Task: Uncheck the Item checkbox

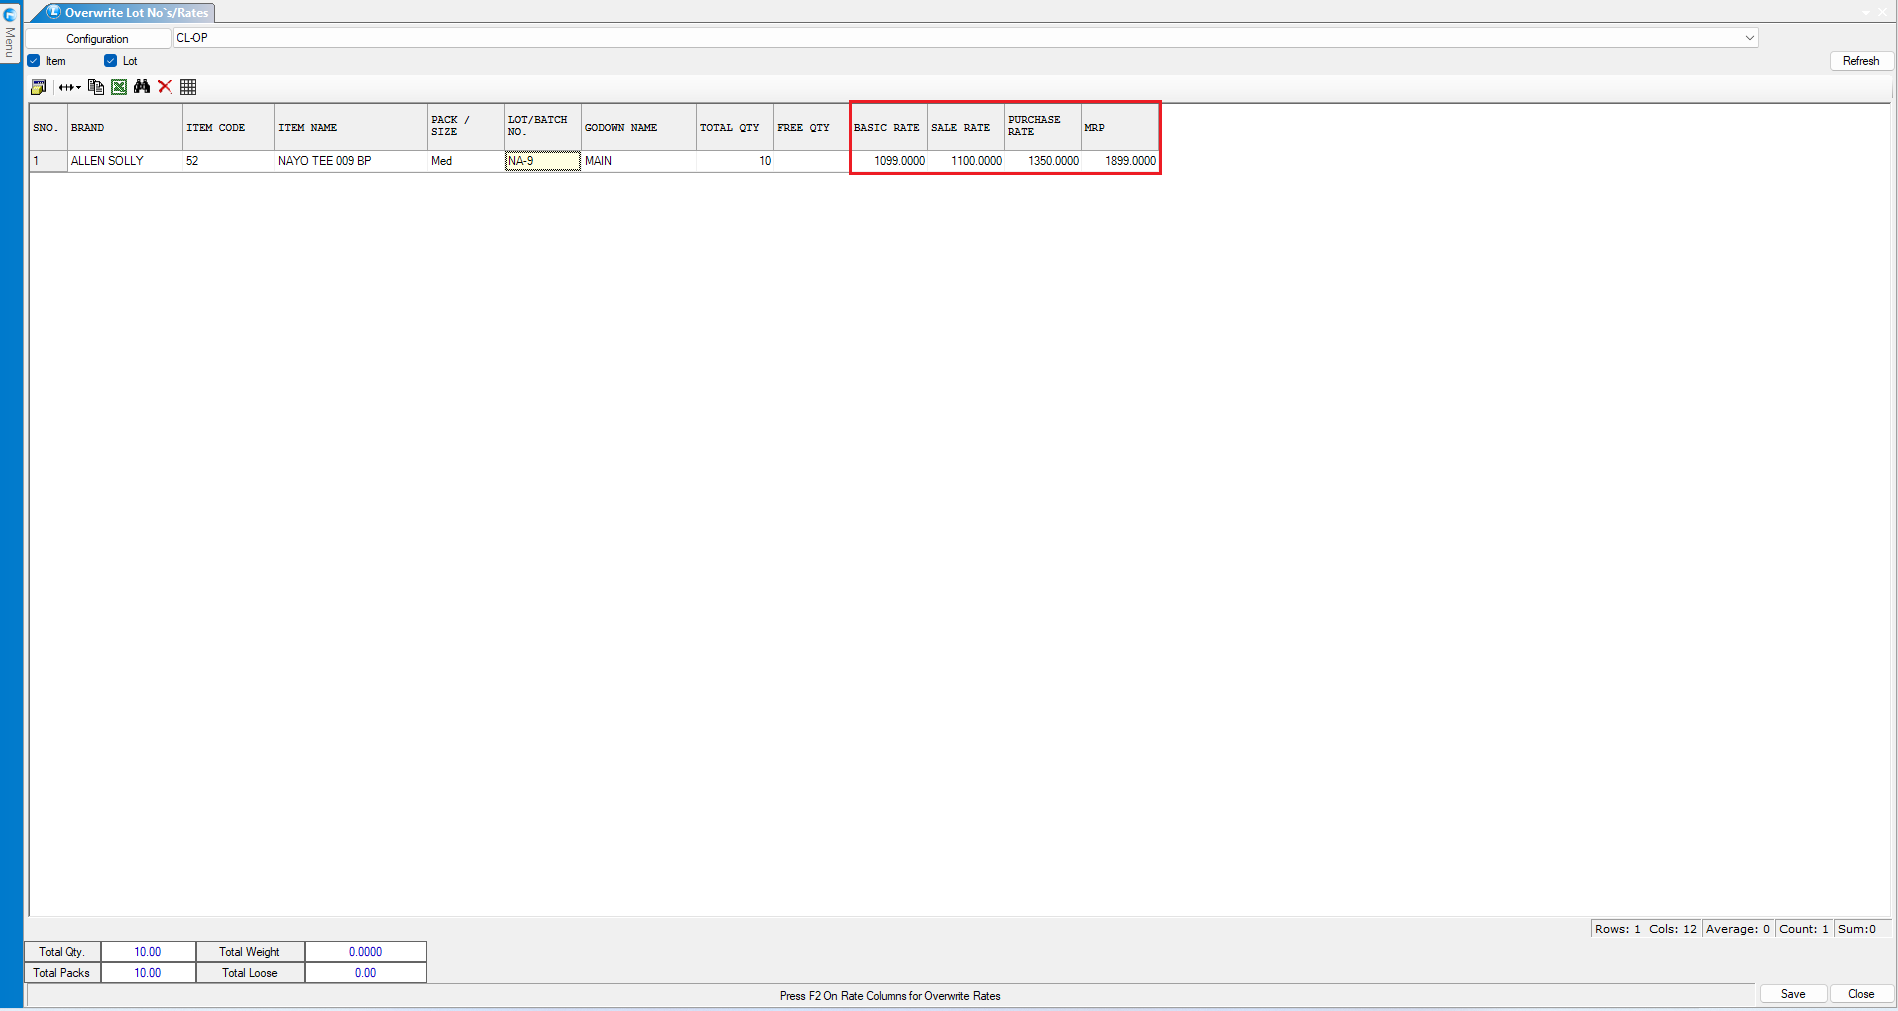Action: [34, 61]
